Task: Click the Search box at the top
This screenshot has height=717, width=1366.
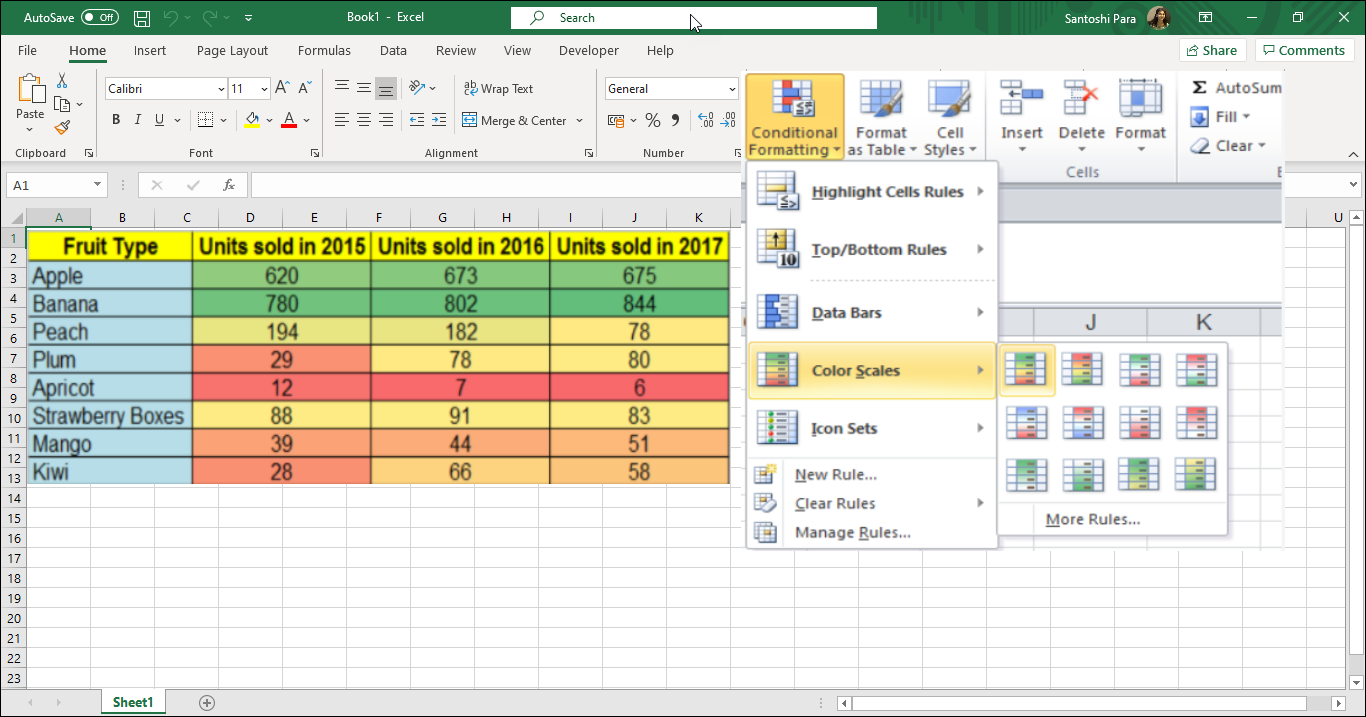Action: pos(693,17)
